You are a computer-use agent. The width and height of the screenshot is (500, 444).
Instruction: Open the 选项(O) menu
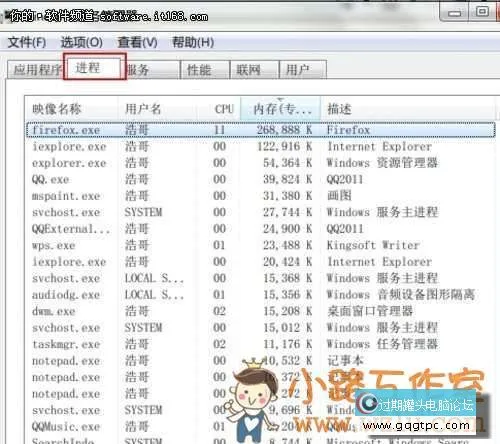pyautogui.click(x=82, y=42)
